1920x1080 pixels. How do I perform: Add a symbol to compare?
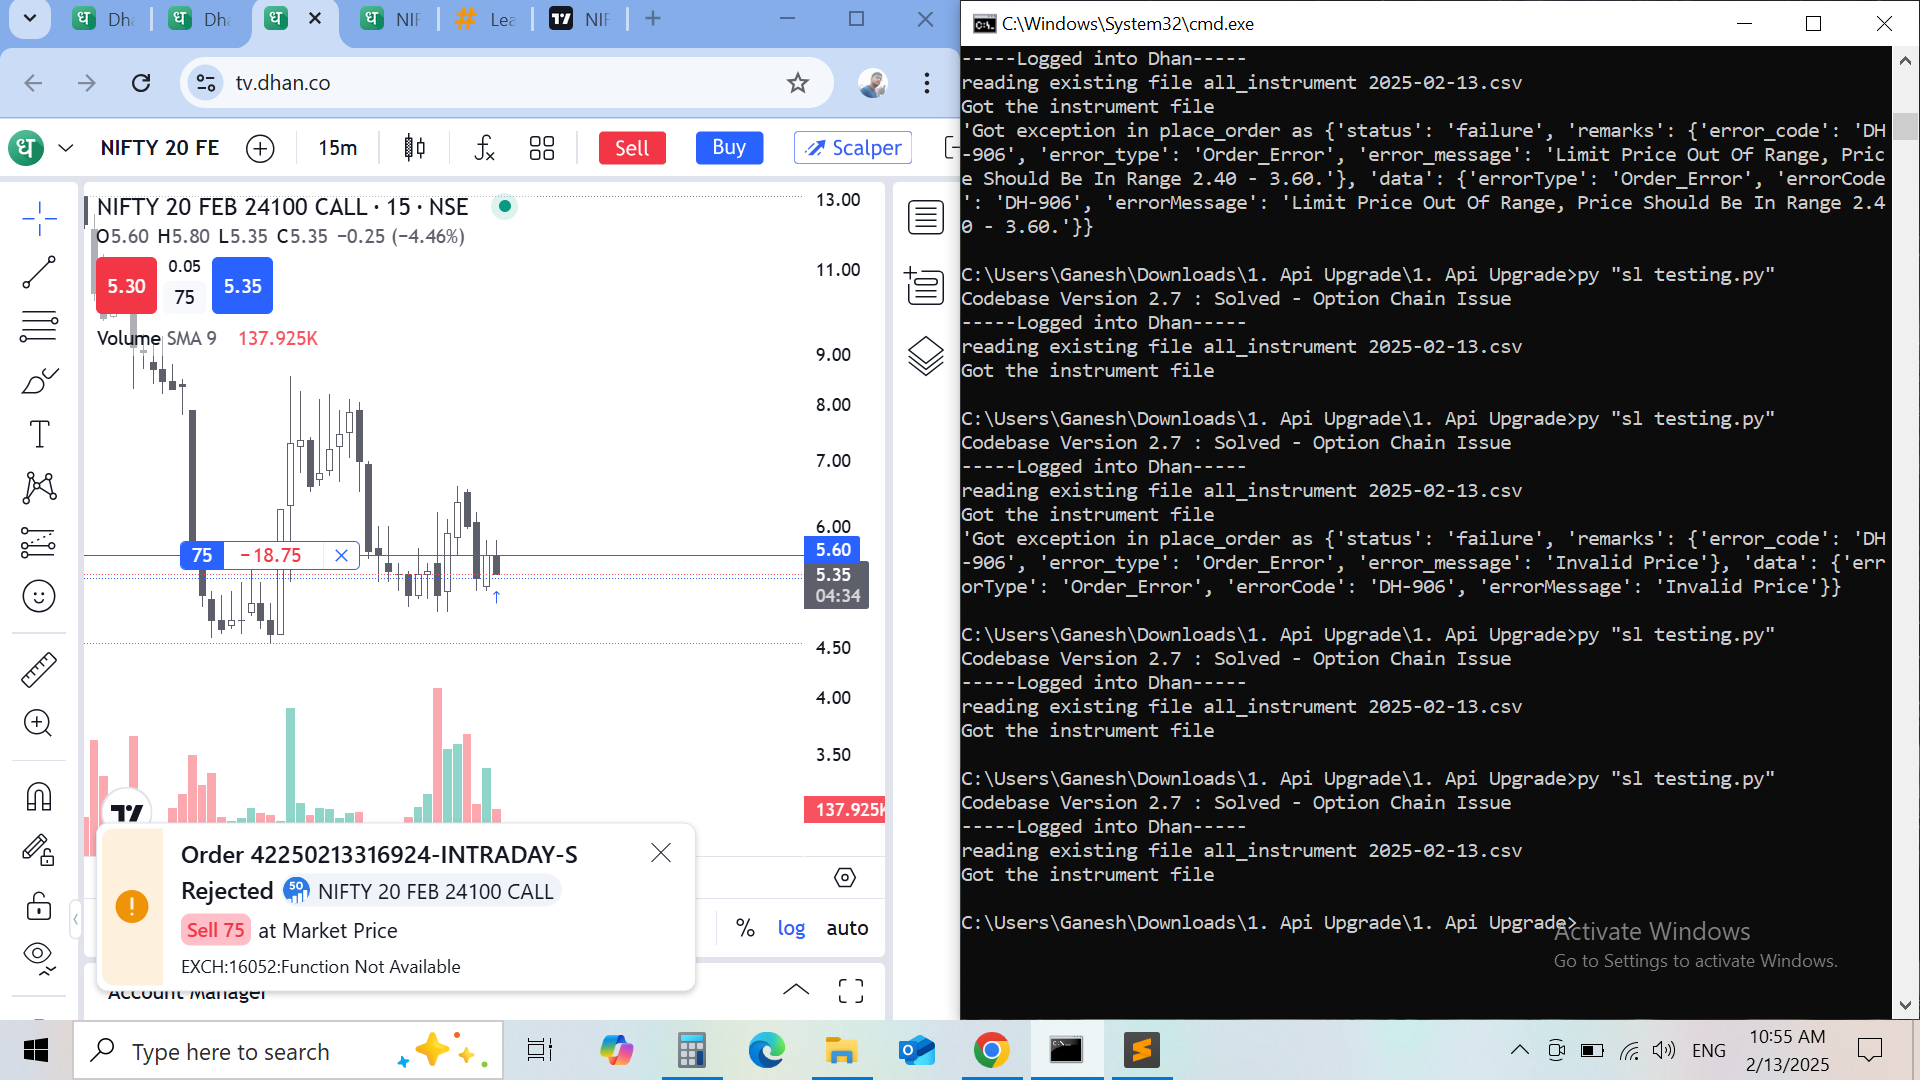pos(260,148)
